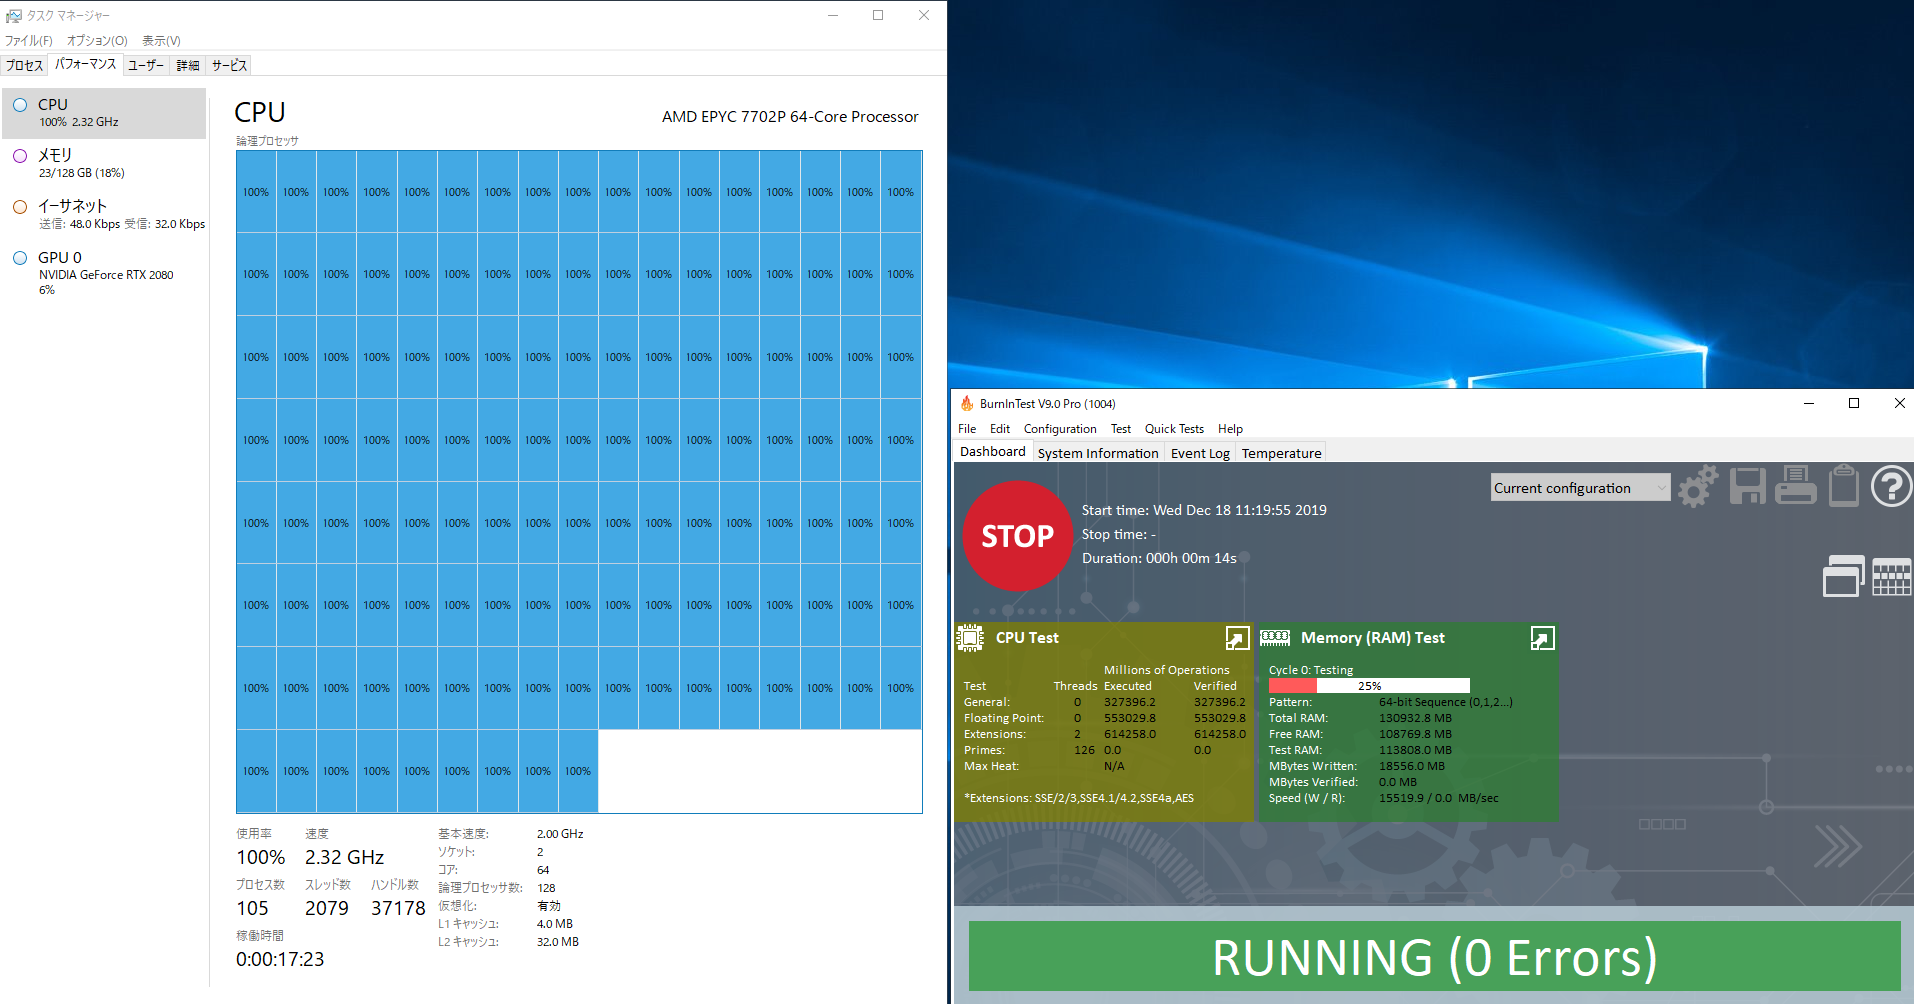Pop out the Memory (RAM) Test window
This screenshot has height=1004, width=1914.
[1542, 638]
